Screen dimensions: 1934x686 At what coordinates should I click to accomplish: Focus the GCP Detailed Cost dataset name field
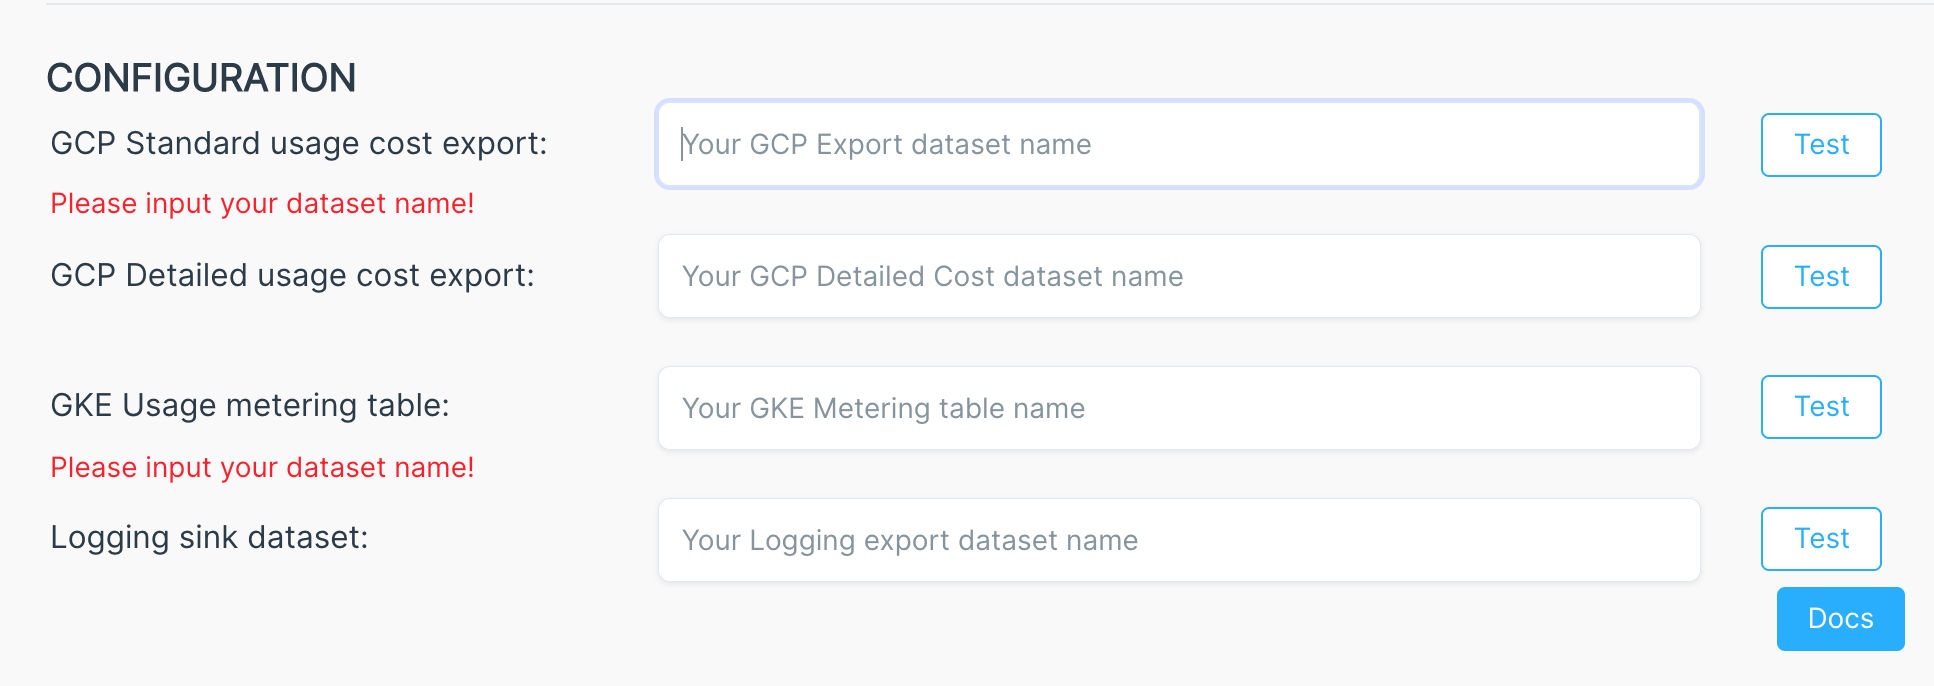(x=1179, y=276)
